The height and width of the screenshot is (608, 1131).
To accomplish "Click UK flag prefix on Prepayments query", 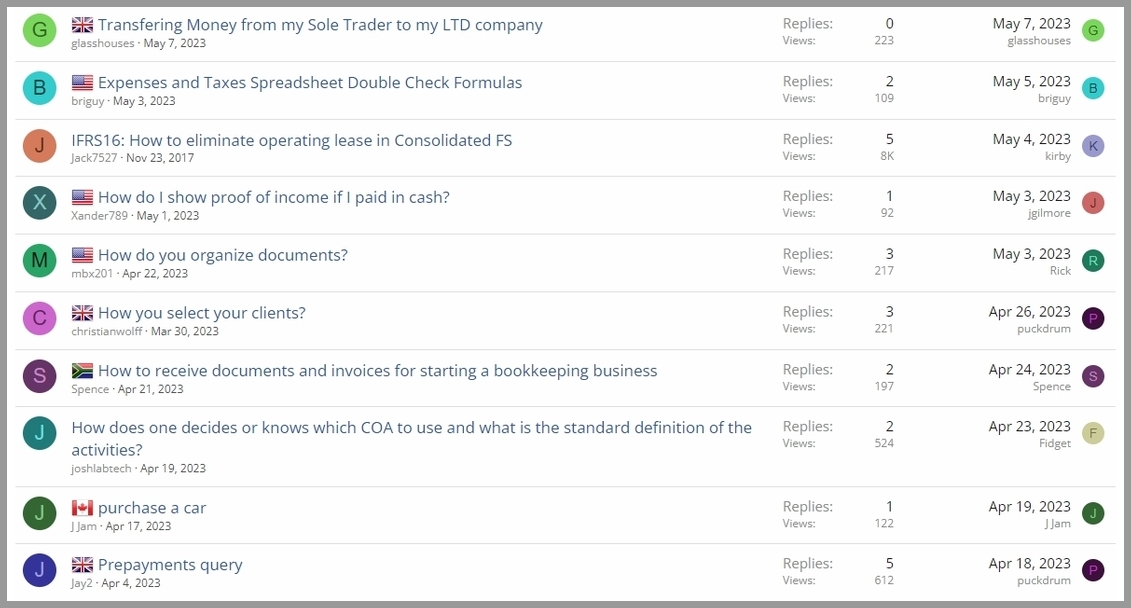I will (82, 565).
